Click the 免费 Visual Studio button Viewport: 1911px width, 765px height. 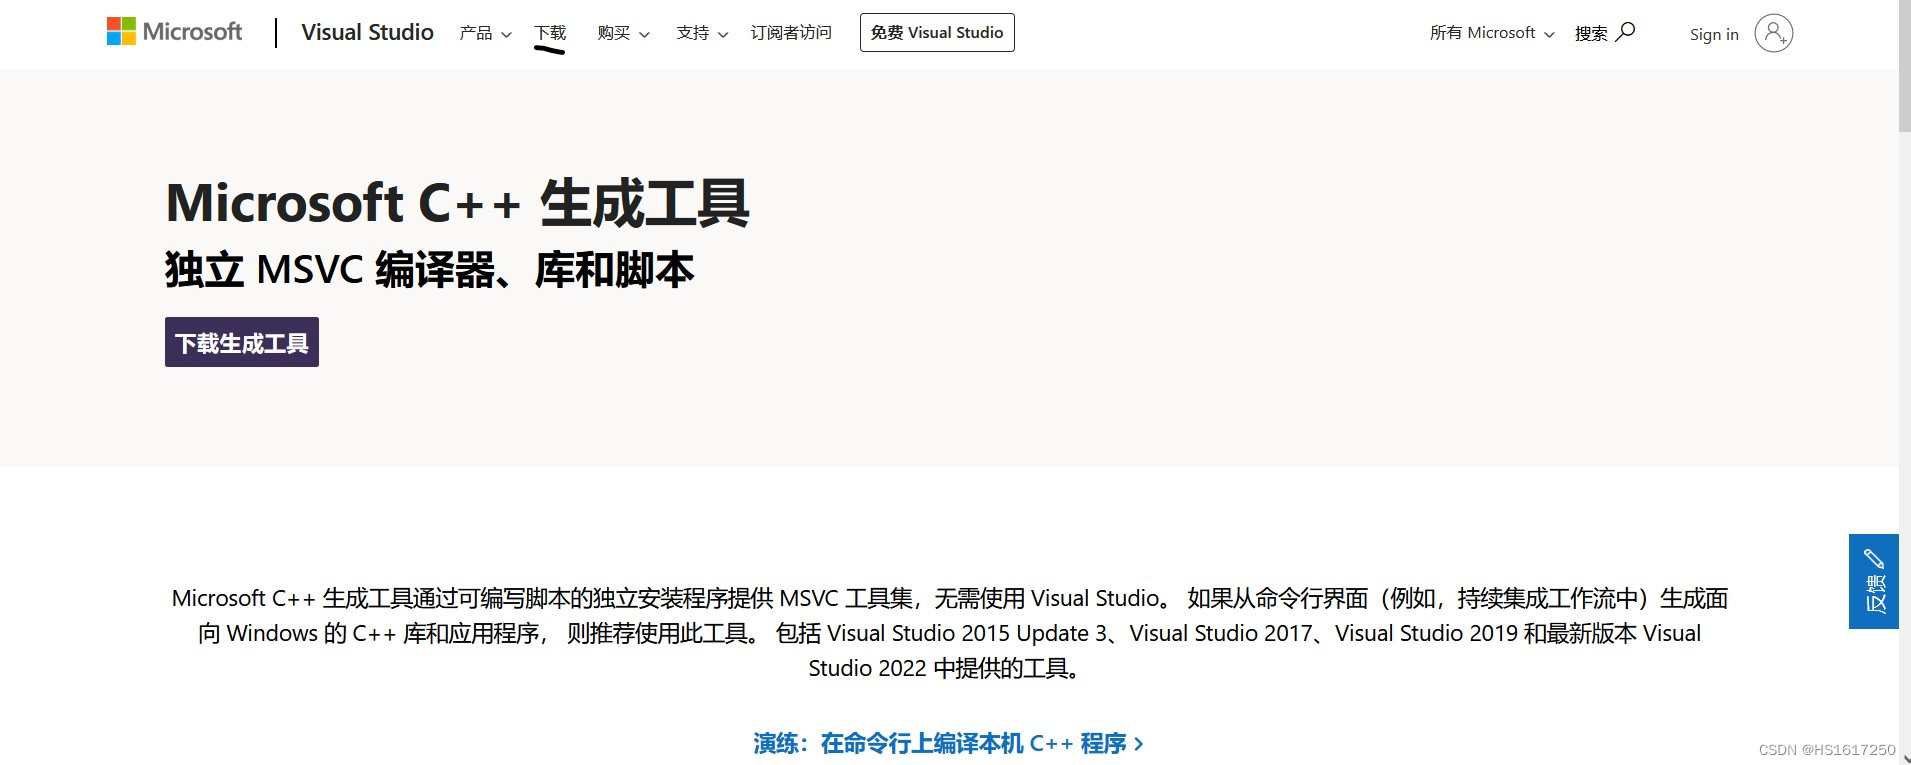[x=937, y=32]
